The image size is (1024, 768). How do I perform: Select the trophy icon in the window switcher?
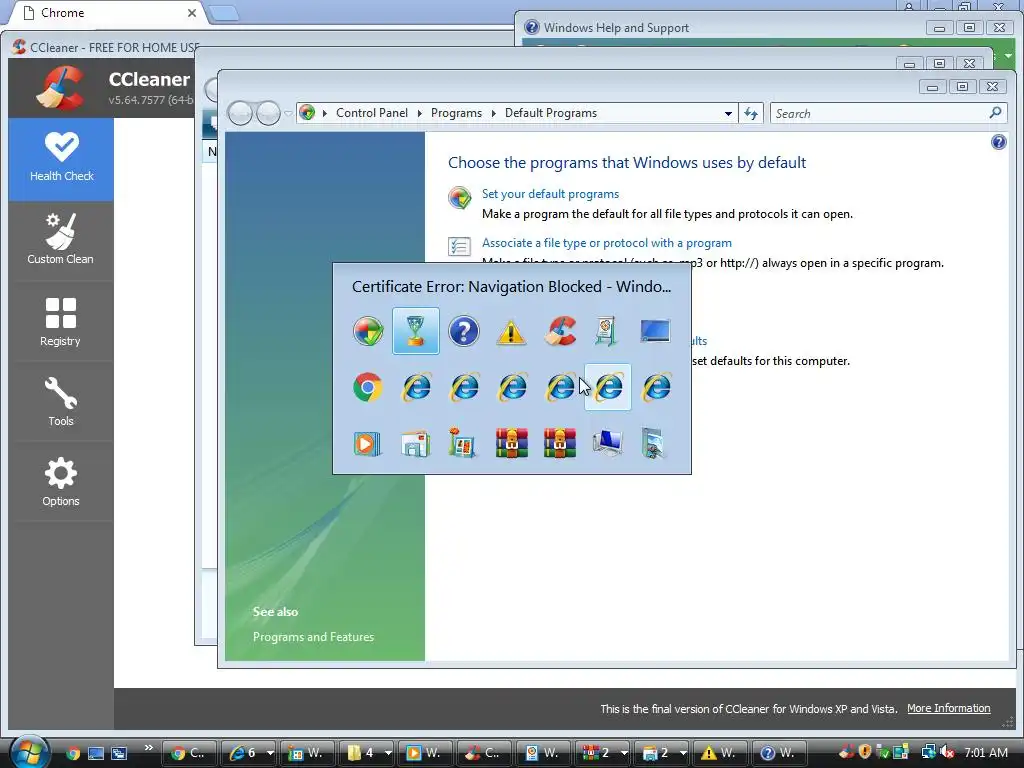point(416,331)
